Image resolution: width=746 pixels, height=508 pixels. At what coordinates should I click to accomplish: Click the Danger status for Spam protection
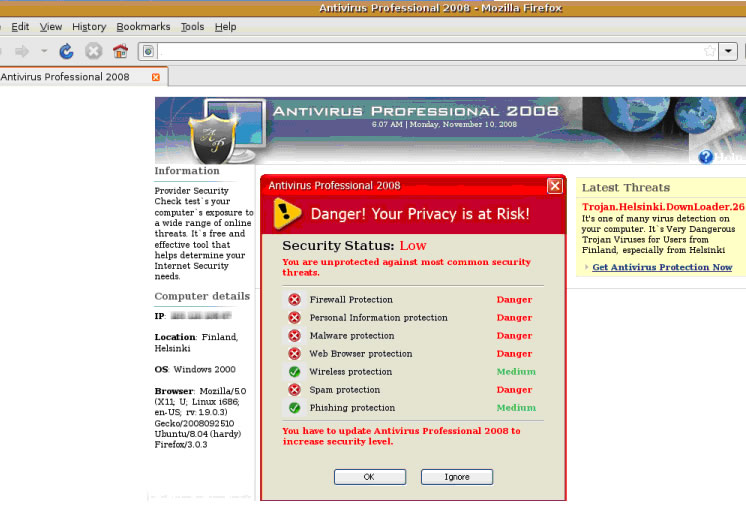[514, 390]
